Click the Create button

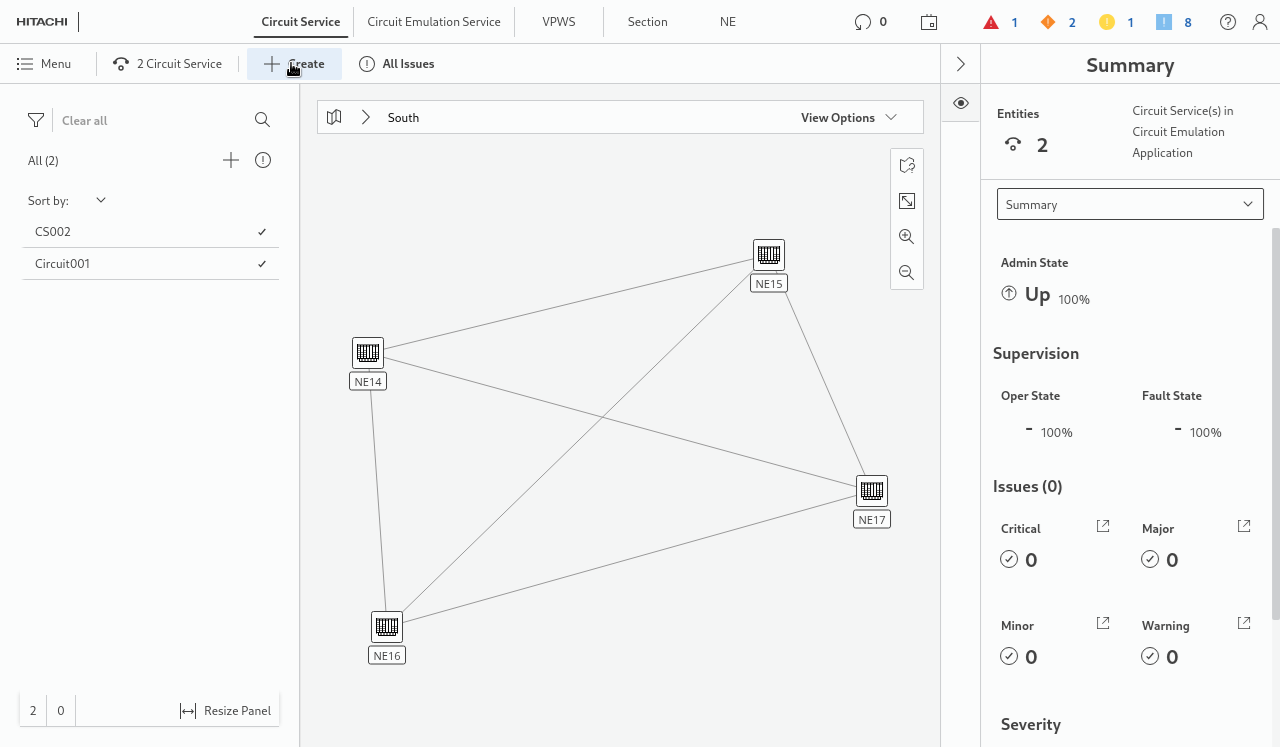[x=295, y=64]
